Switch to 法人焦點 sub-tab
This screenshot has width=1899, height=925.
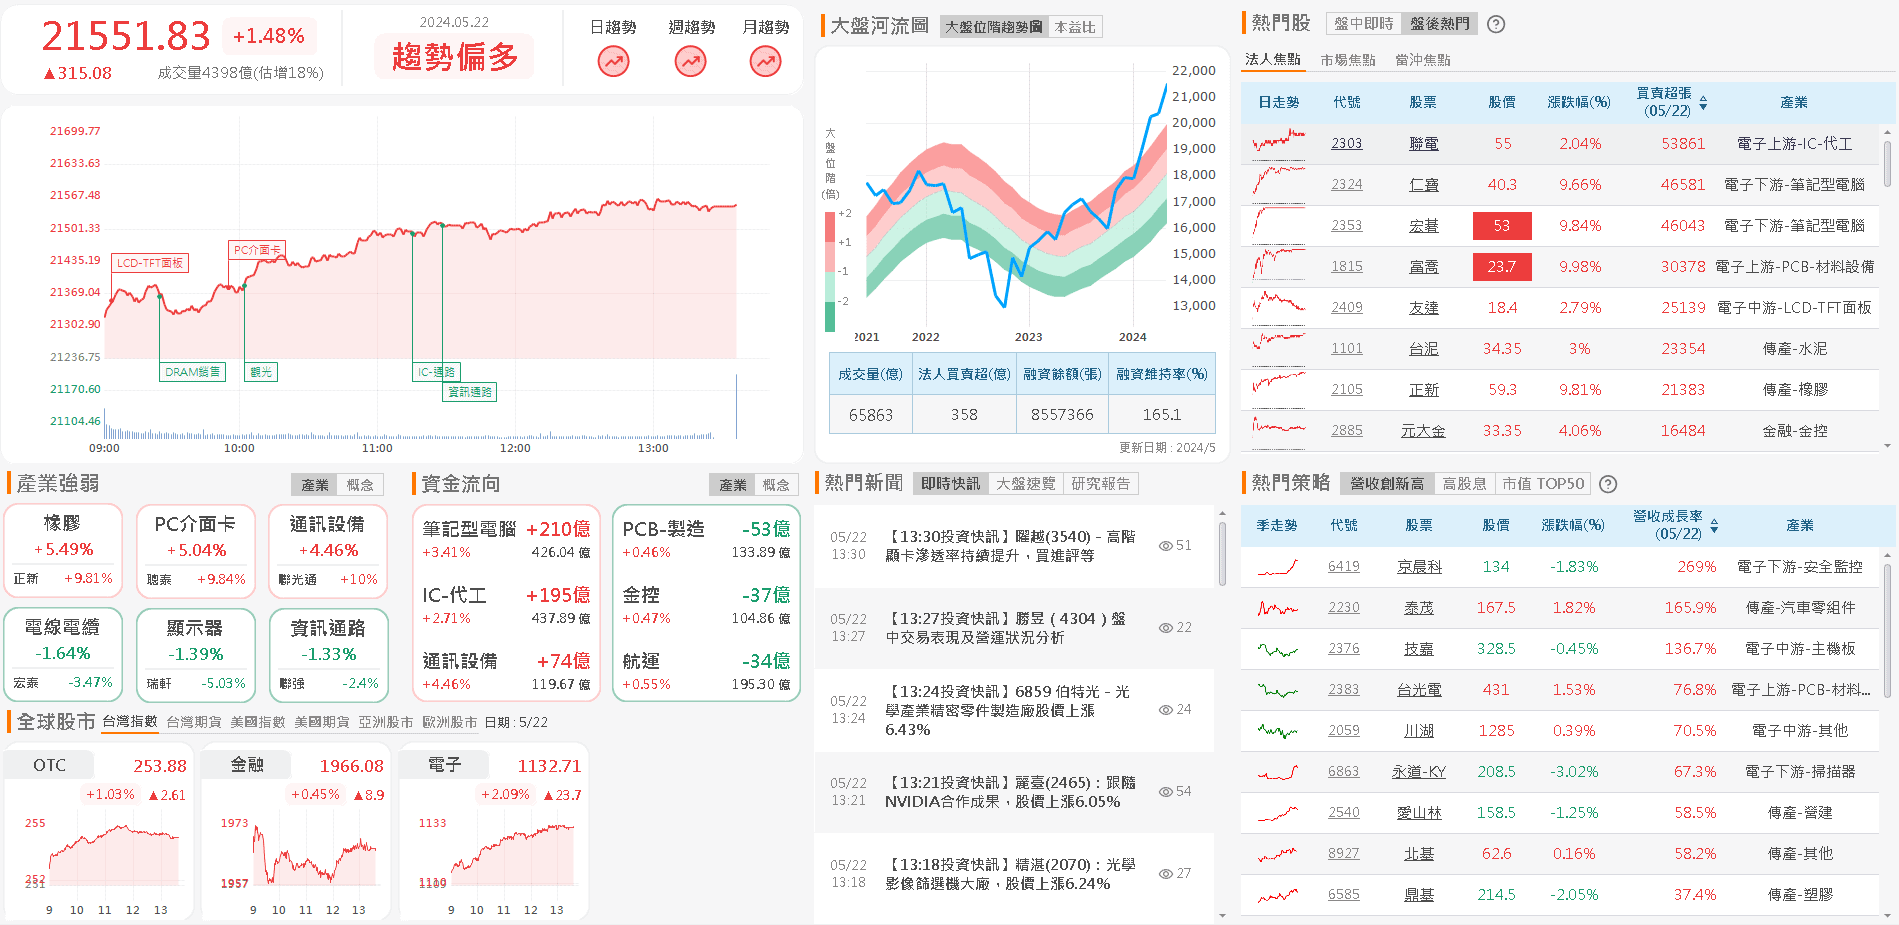(1272, 60)
